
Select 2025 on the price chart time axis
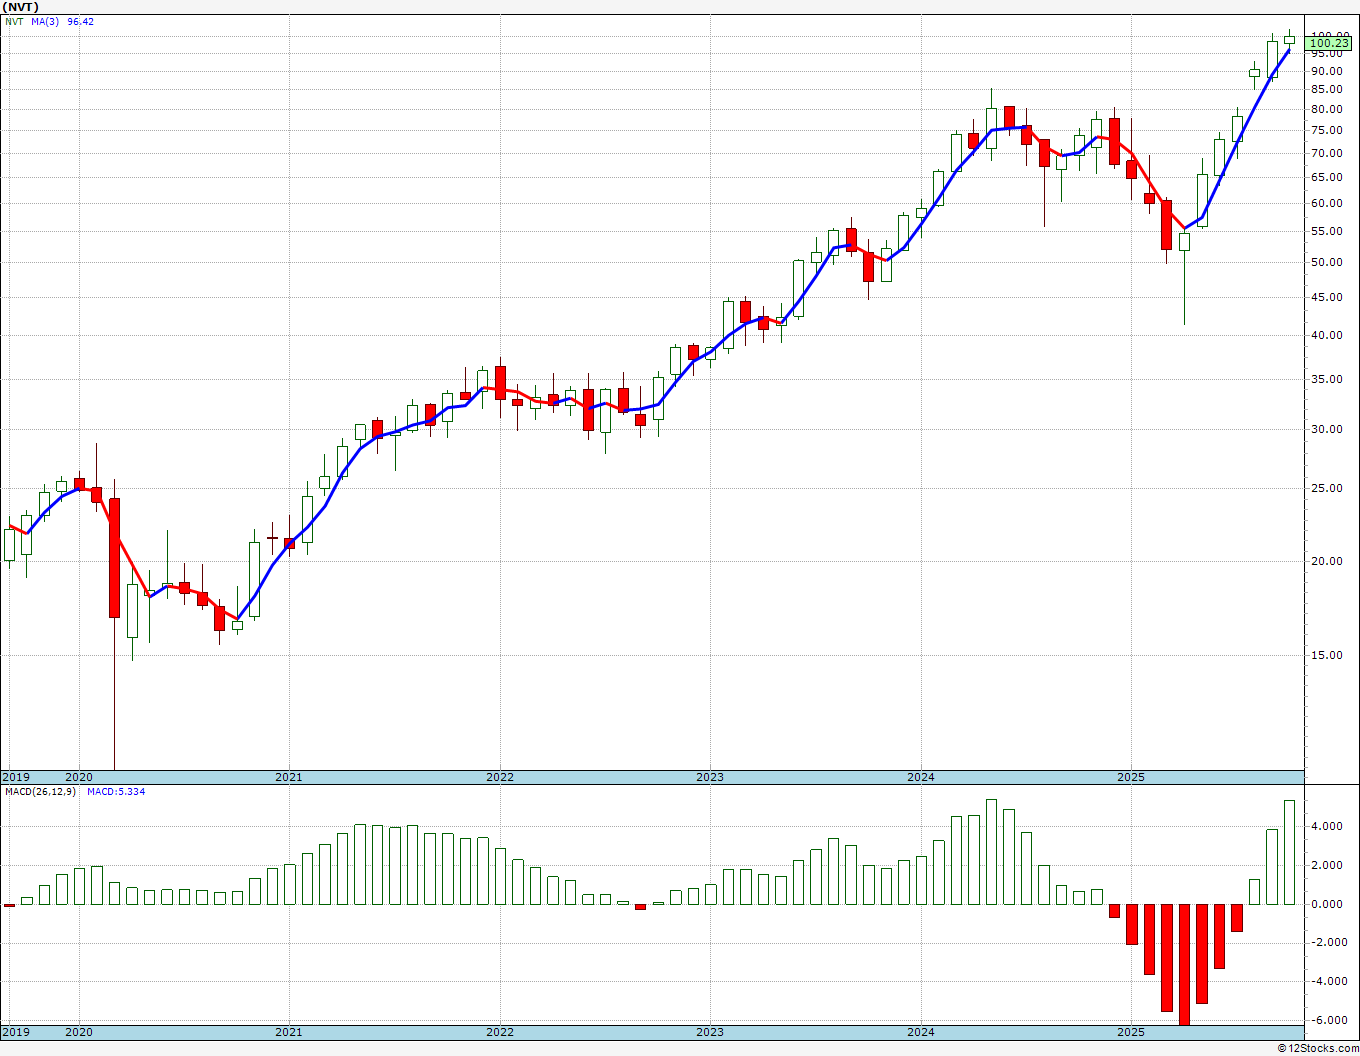(1131, 777)
